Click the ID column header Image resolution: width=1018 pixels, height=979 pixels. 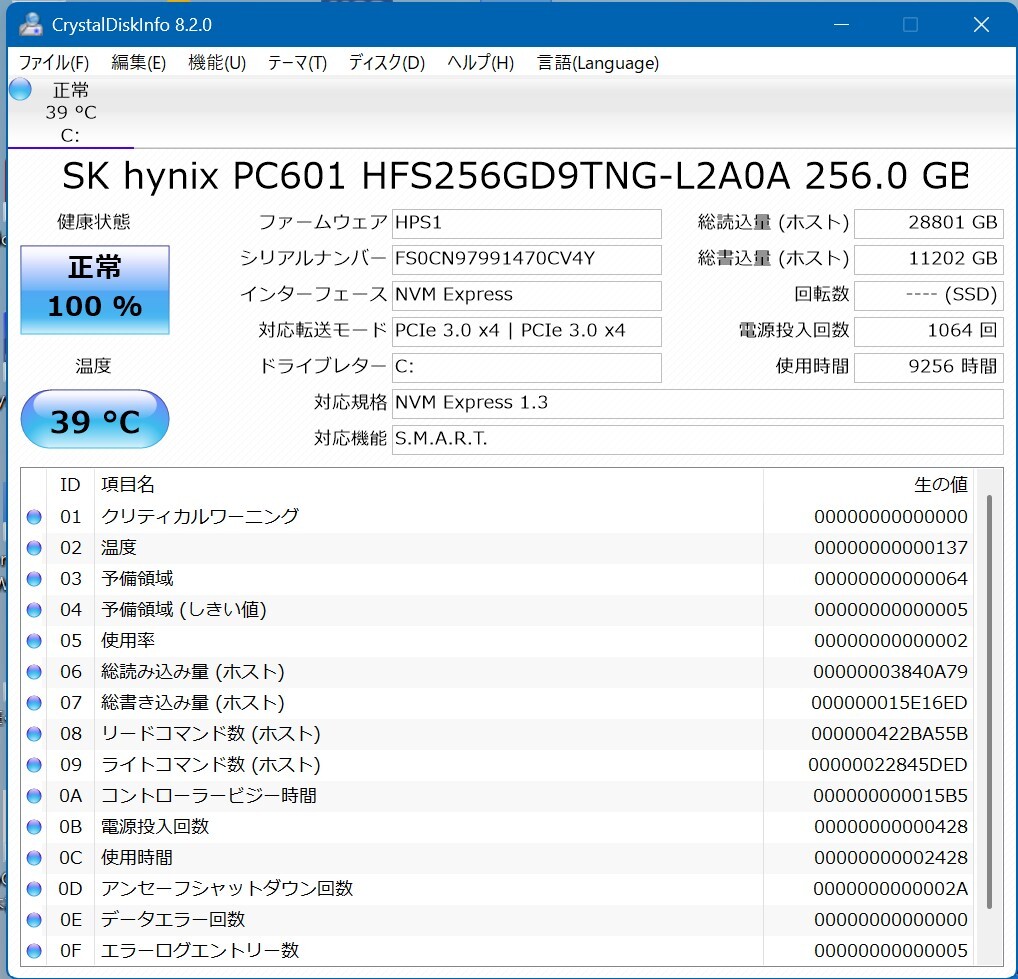click(70, 484)
